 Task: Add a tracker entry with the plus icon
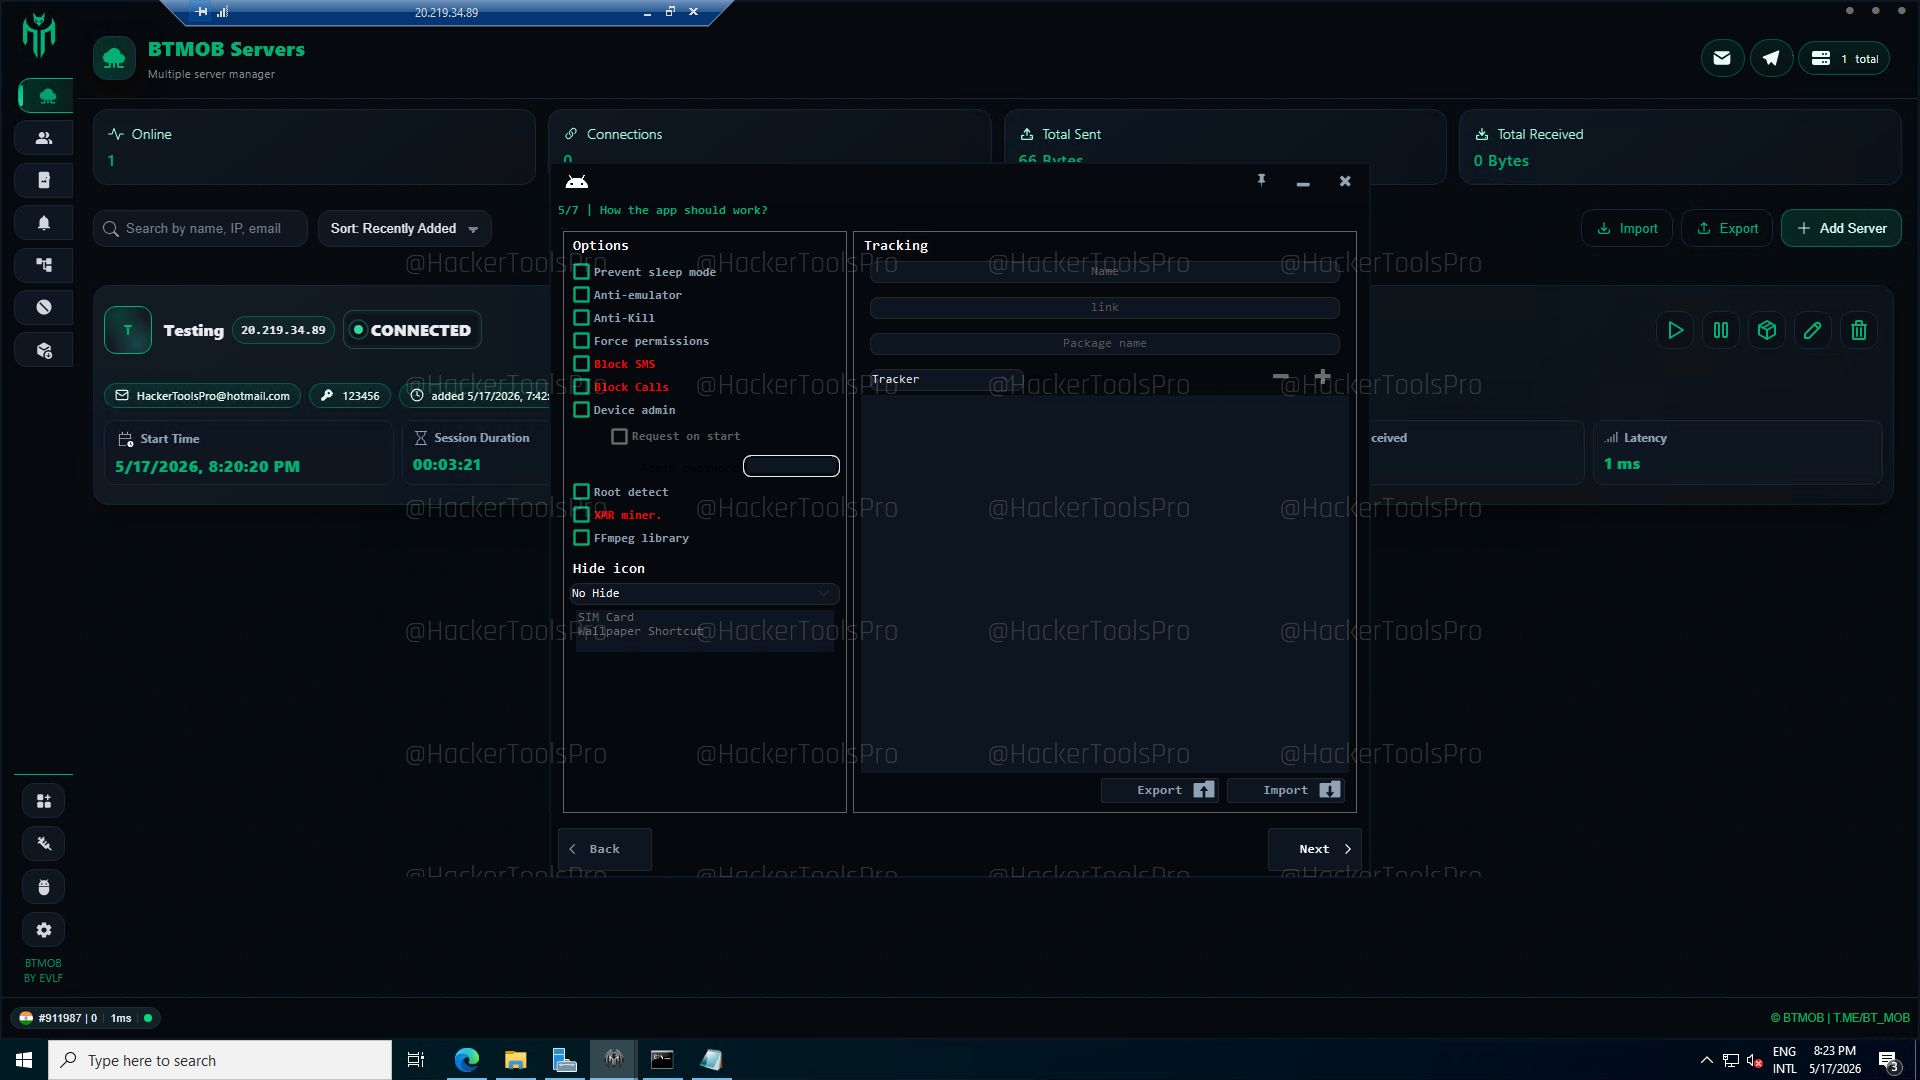[x=1322, y=377]
